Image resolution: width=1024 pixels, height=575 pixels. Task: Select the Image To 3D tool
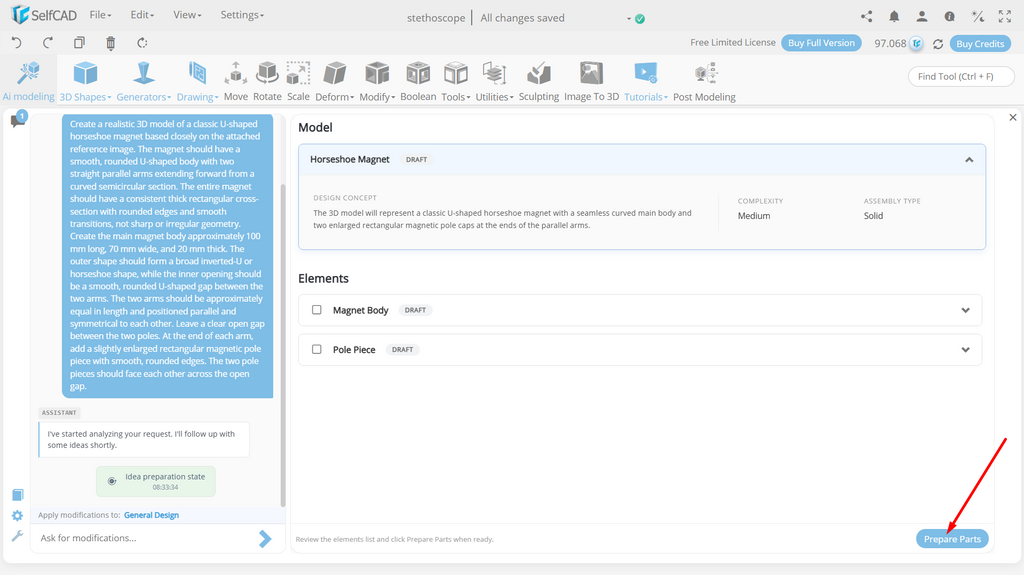591,82
